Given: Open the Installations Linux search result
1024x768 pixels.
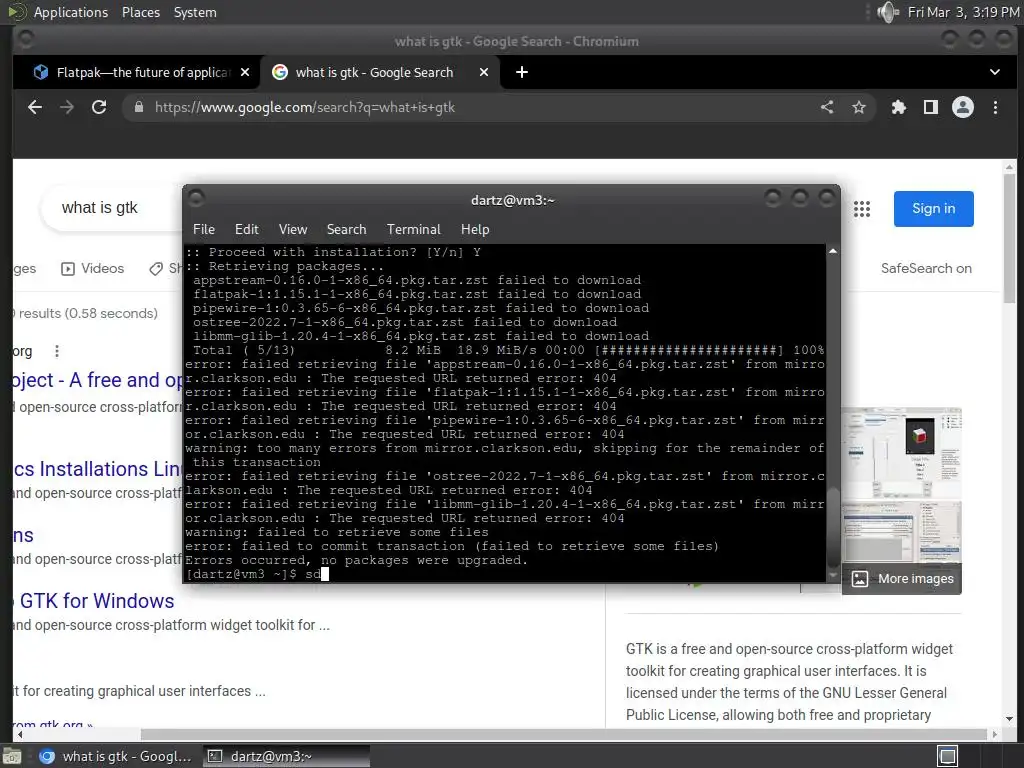Looking at the screenshot, I should point(98,469).
